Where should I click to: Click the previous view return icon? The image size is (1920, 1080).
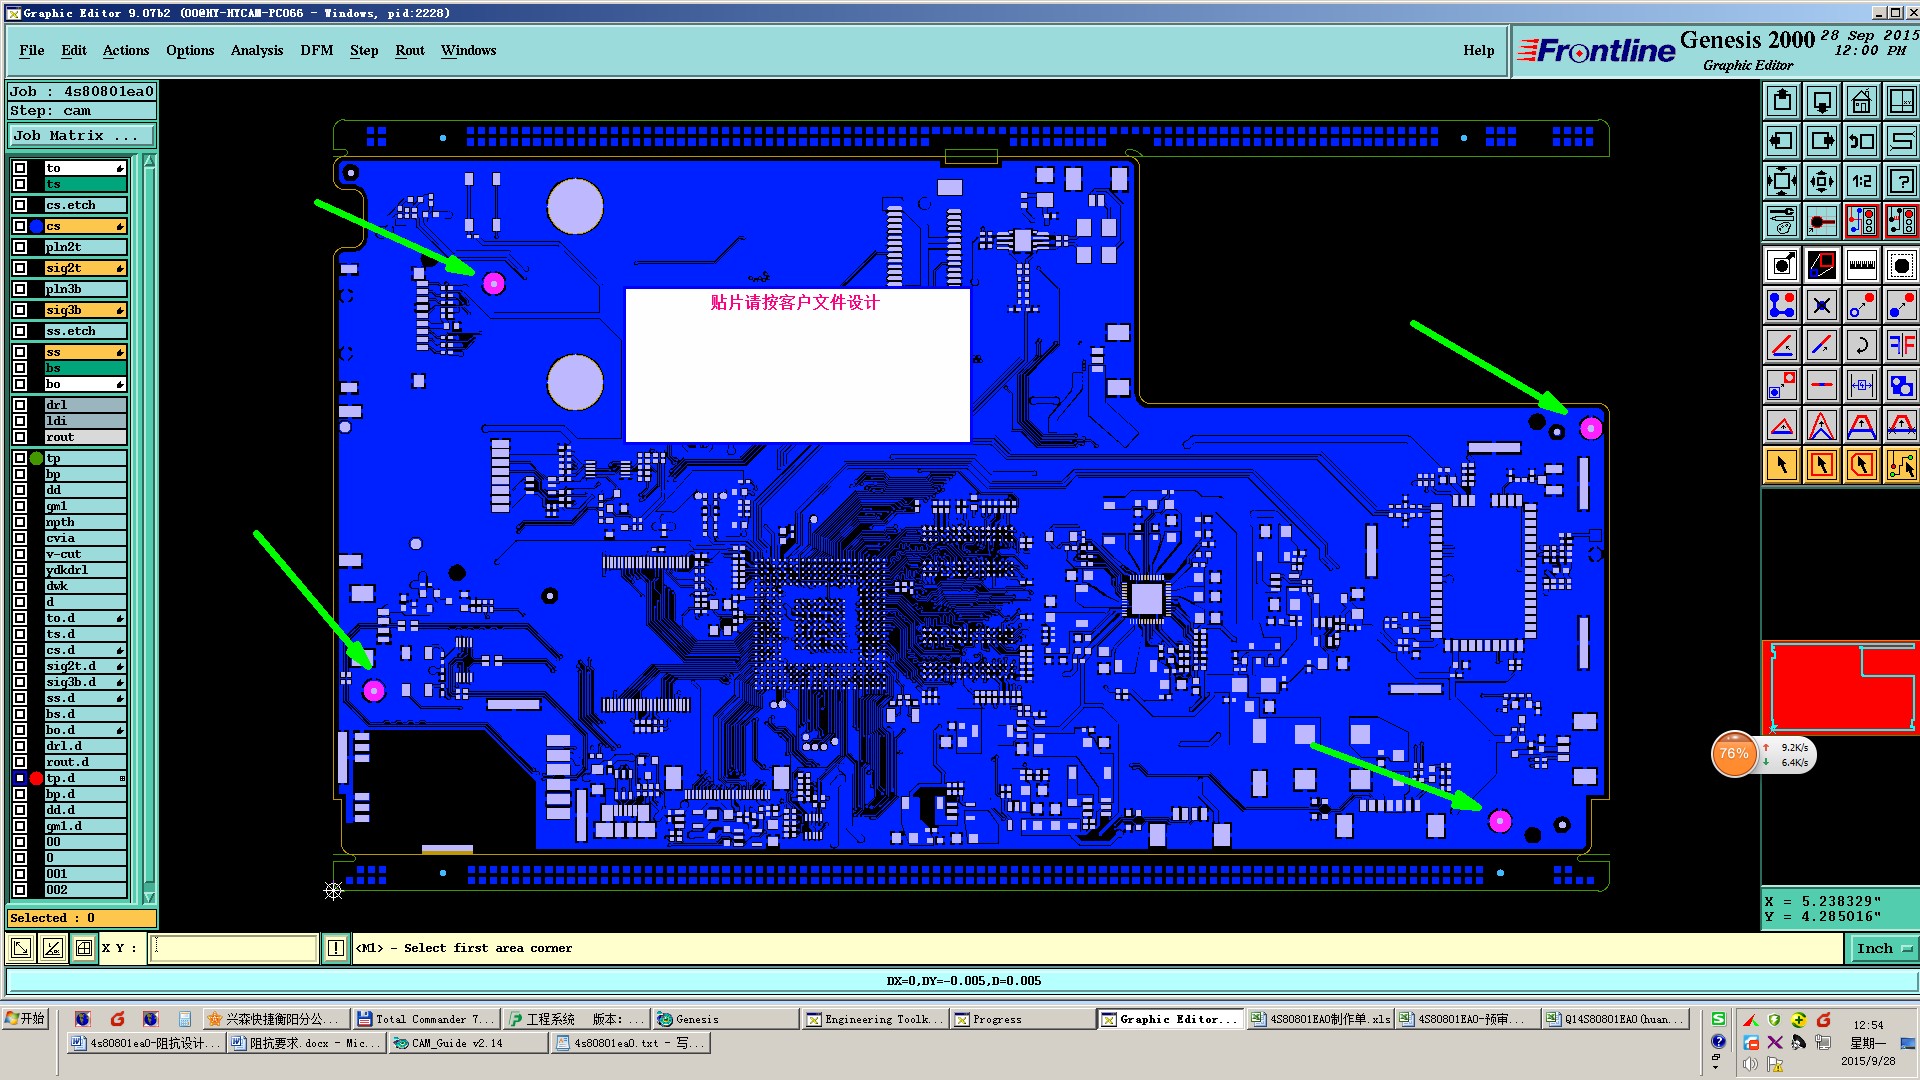1862,141
